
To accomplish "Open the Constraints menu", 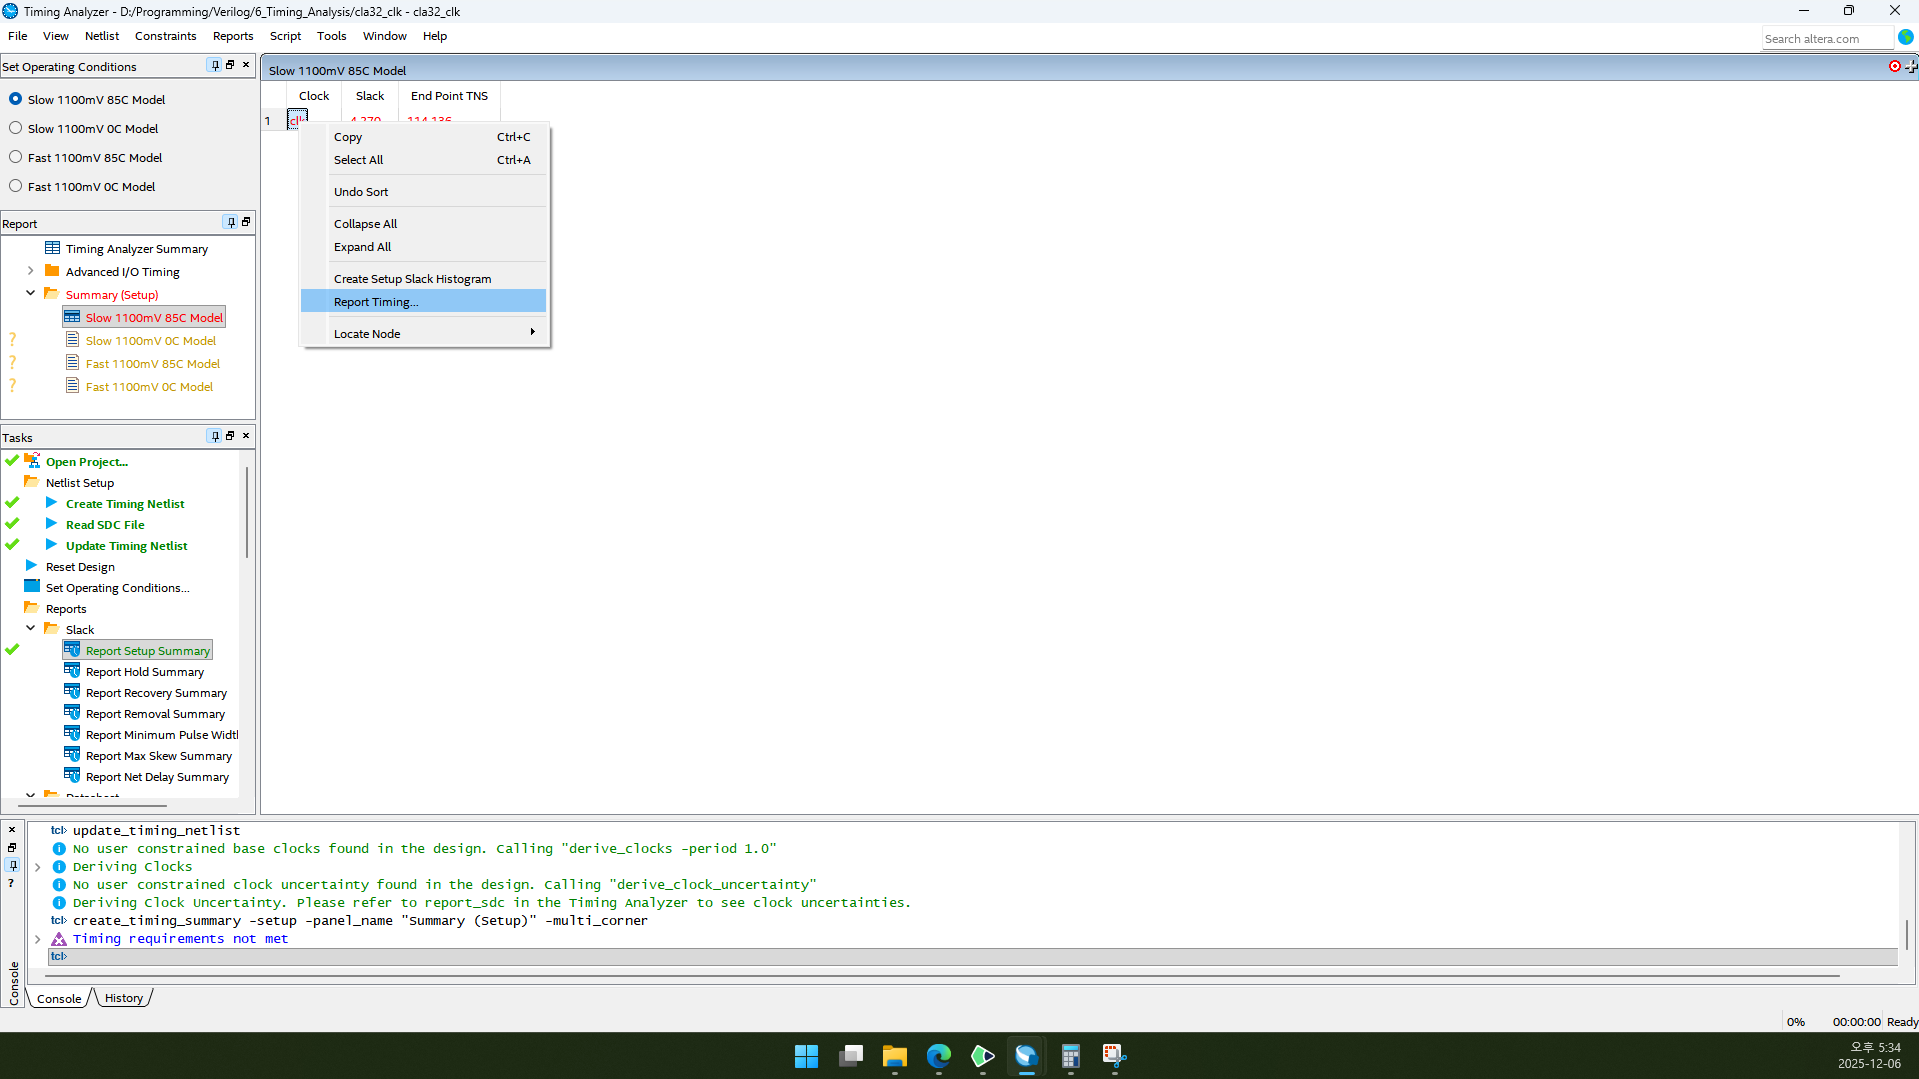I will click(165, 36).
